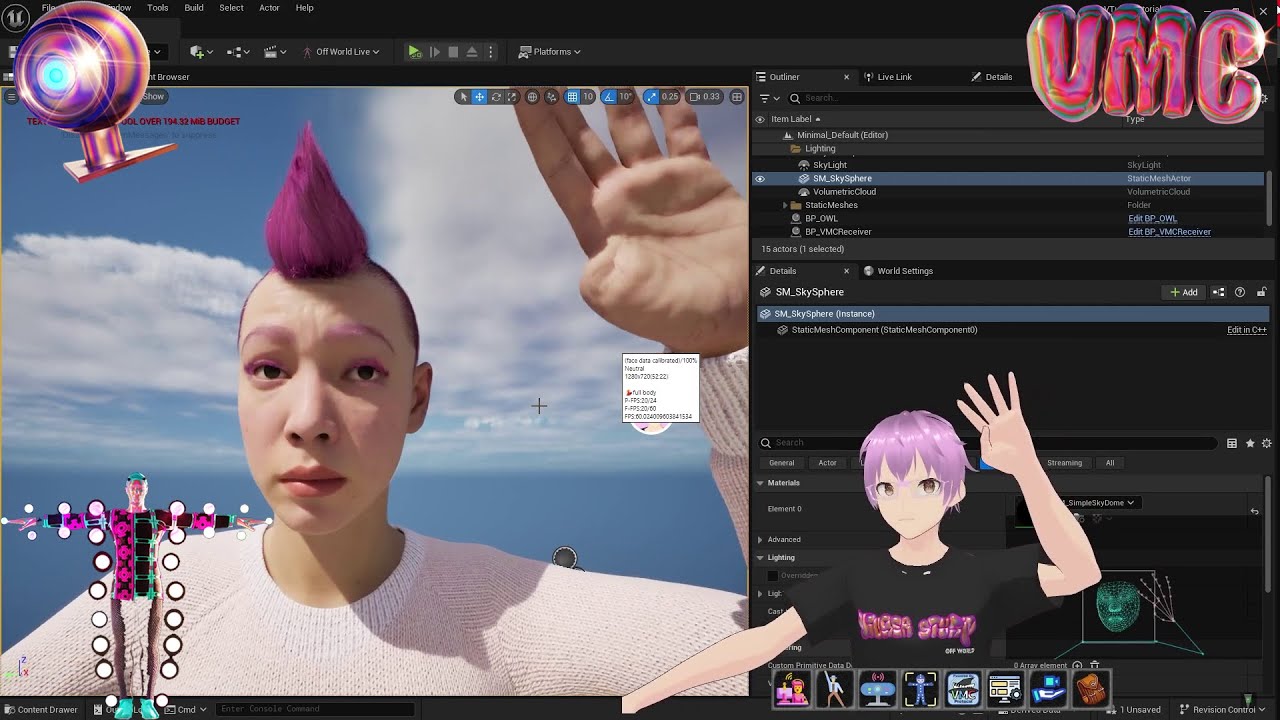
Task: Select the viewport Select (arrow) mode tool
Action: coord(463,97)
